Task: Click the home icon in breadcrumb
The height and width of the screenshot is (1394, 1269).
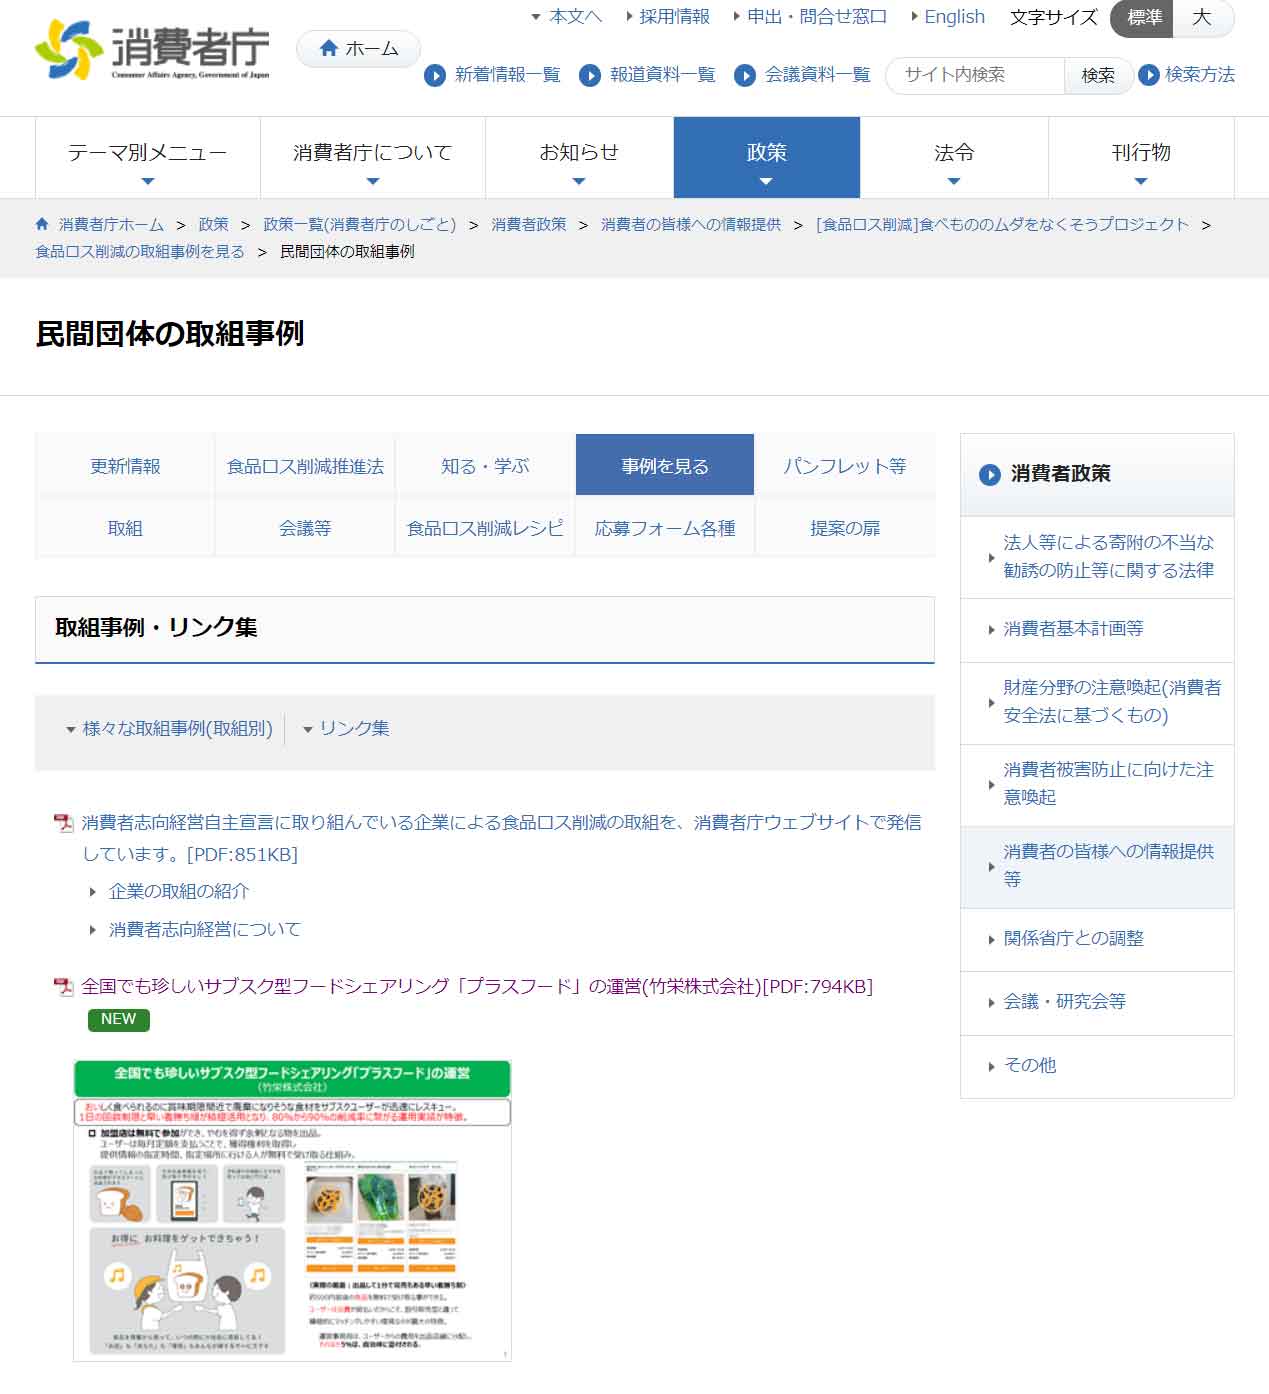Action: [x=42, y=224]
